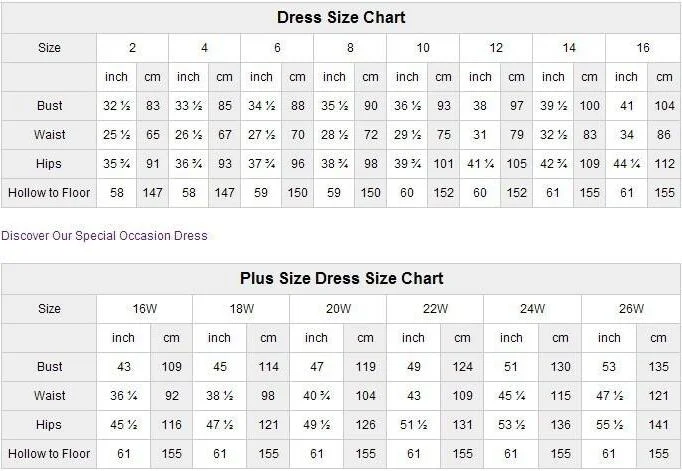Select the 26W column header
The image size is (682, 471).
point(631,309)
